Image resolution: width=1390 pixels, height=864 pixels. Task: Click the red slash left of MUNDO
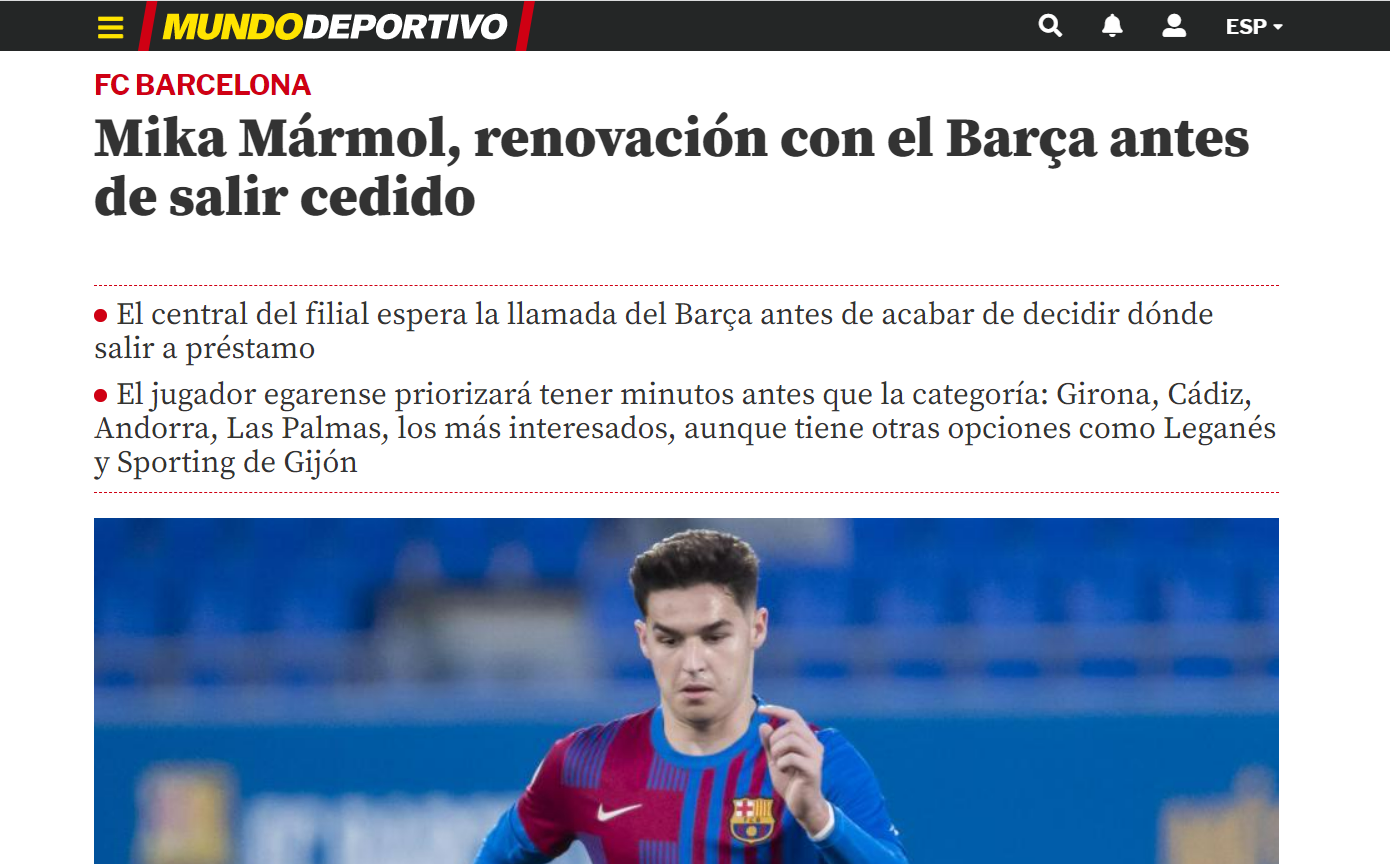pos(147,26)
